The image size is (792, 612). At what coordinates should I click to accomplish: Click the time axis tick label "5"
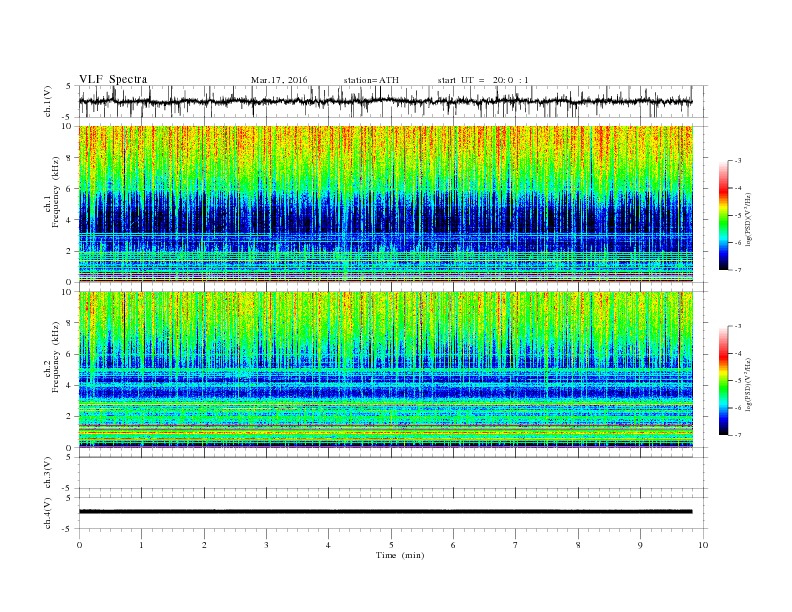point(391,545)
